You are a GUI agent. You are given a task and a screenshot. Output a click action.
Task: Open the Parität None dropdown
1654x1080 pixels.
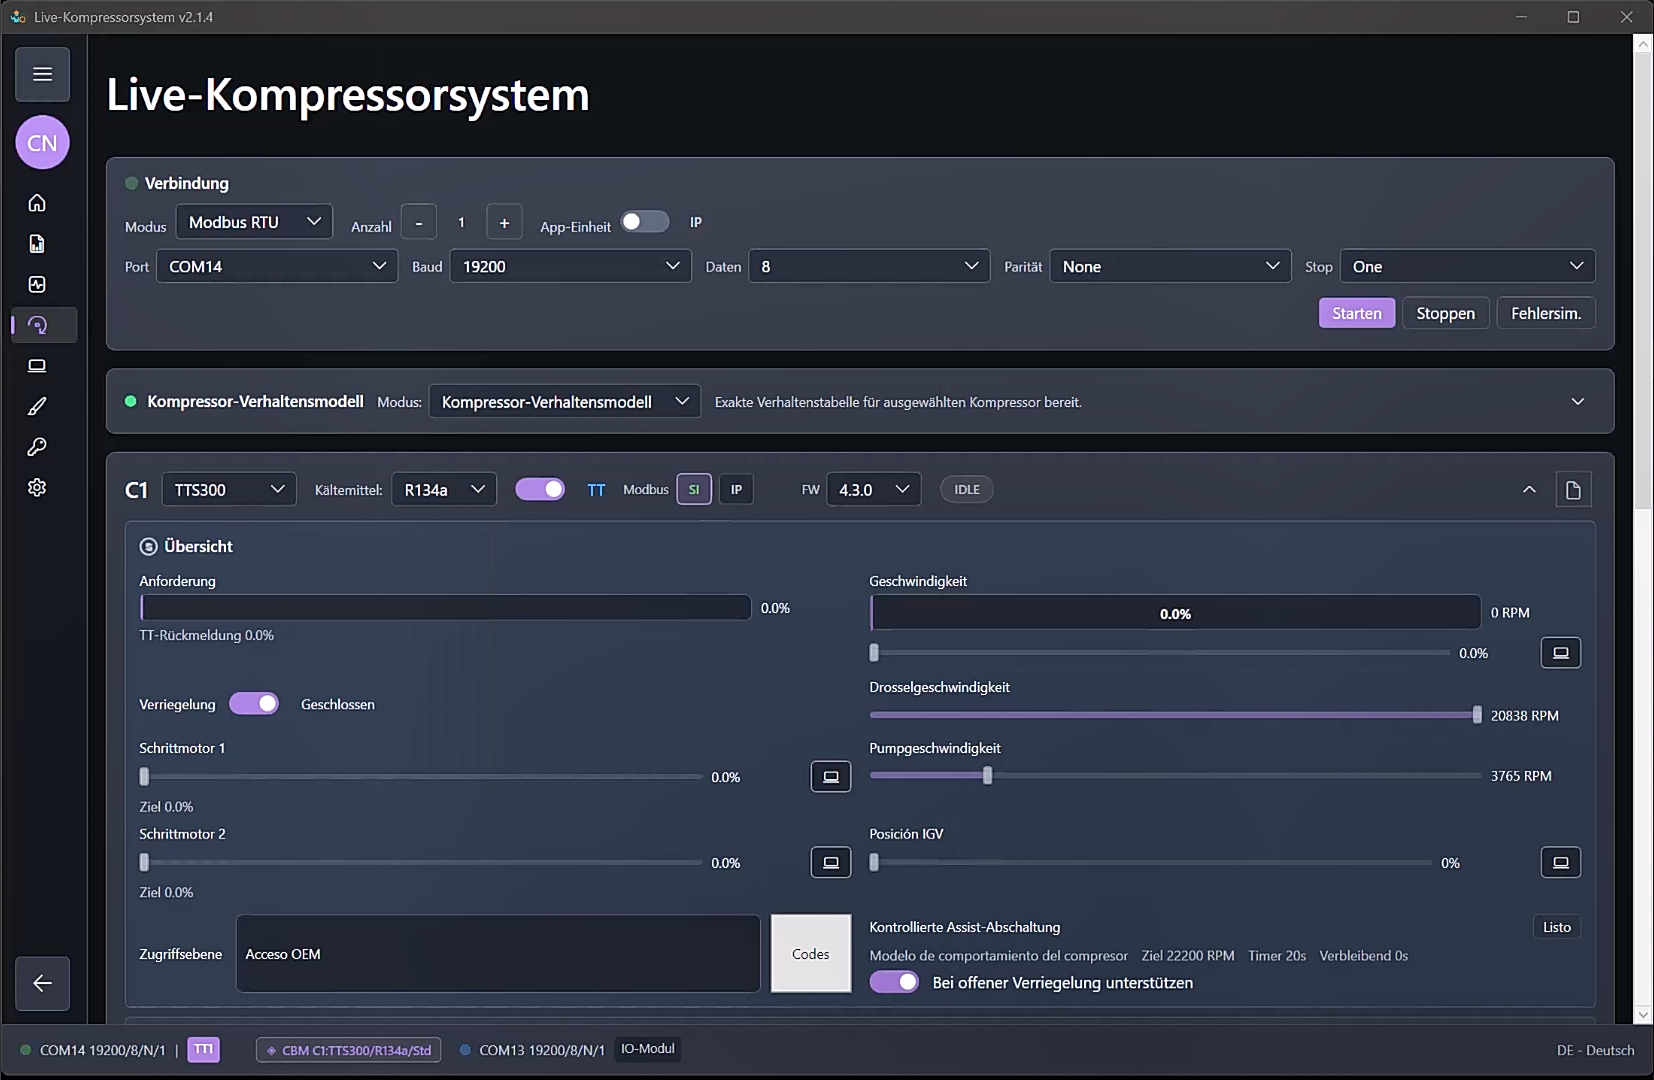pos(1170,266)
